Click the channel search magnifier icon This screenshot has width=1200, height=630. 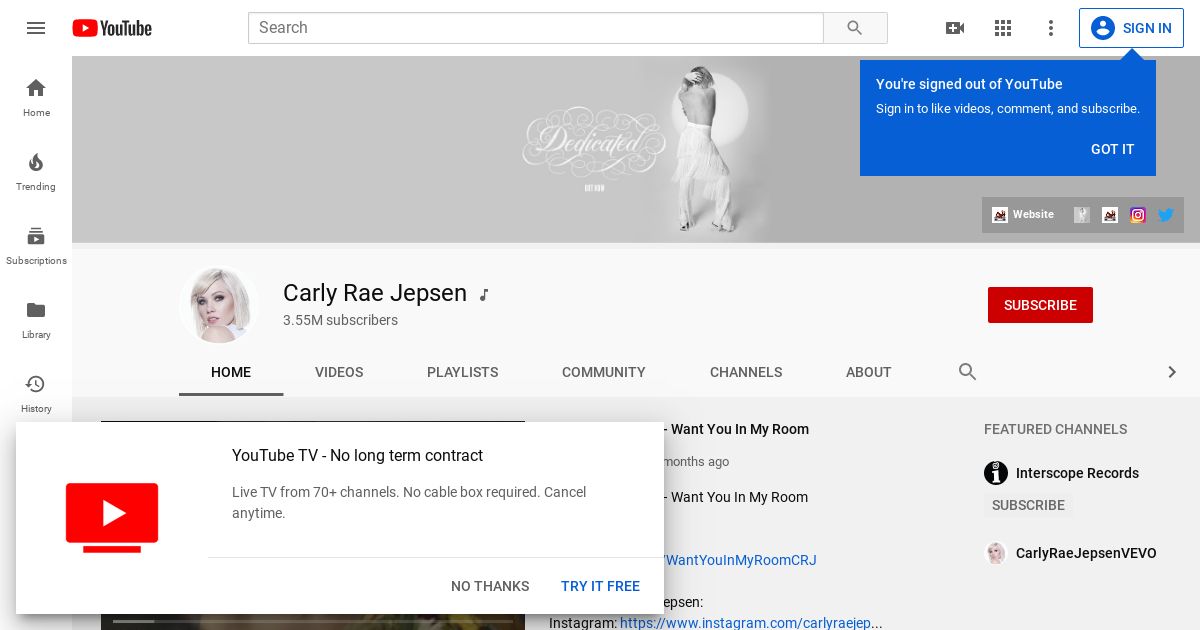tap(967, 372)
